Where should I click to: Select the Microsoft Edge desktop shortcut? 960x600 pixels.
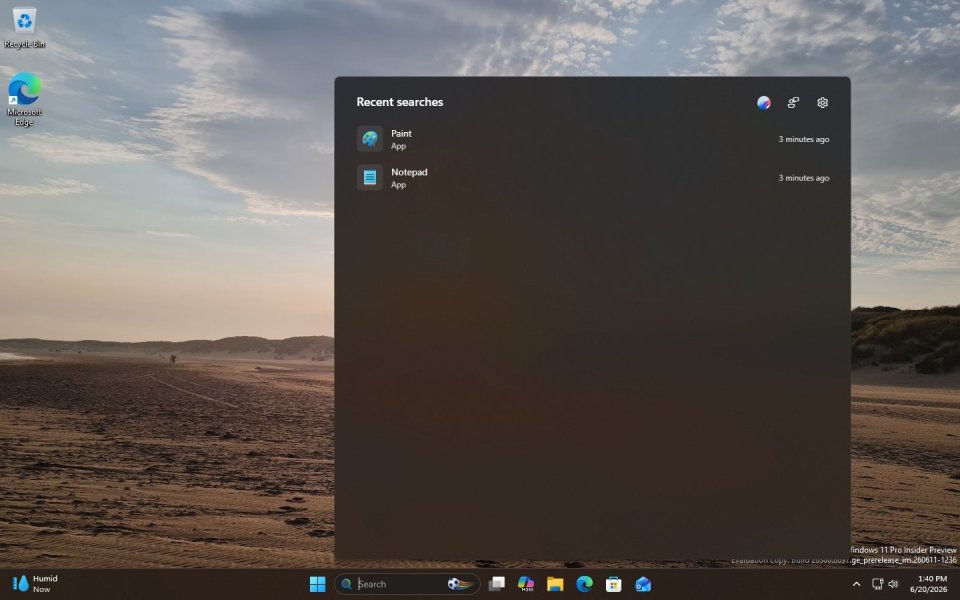click(24, 99)
